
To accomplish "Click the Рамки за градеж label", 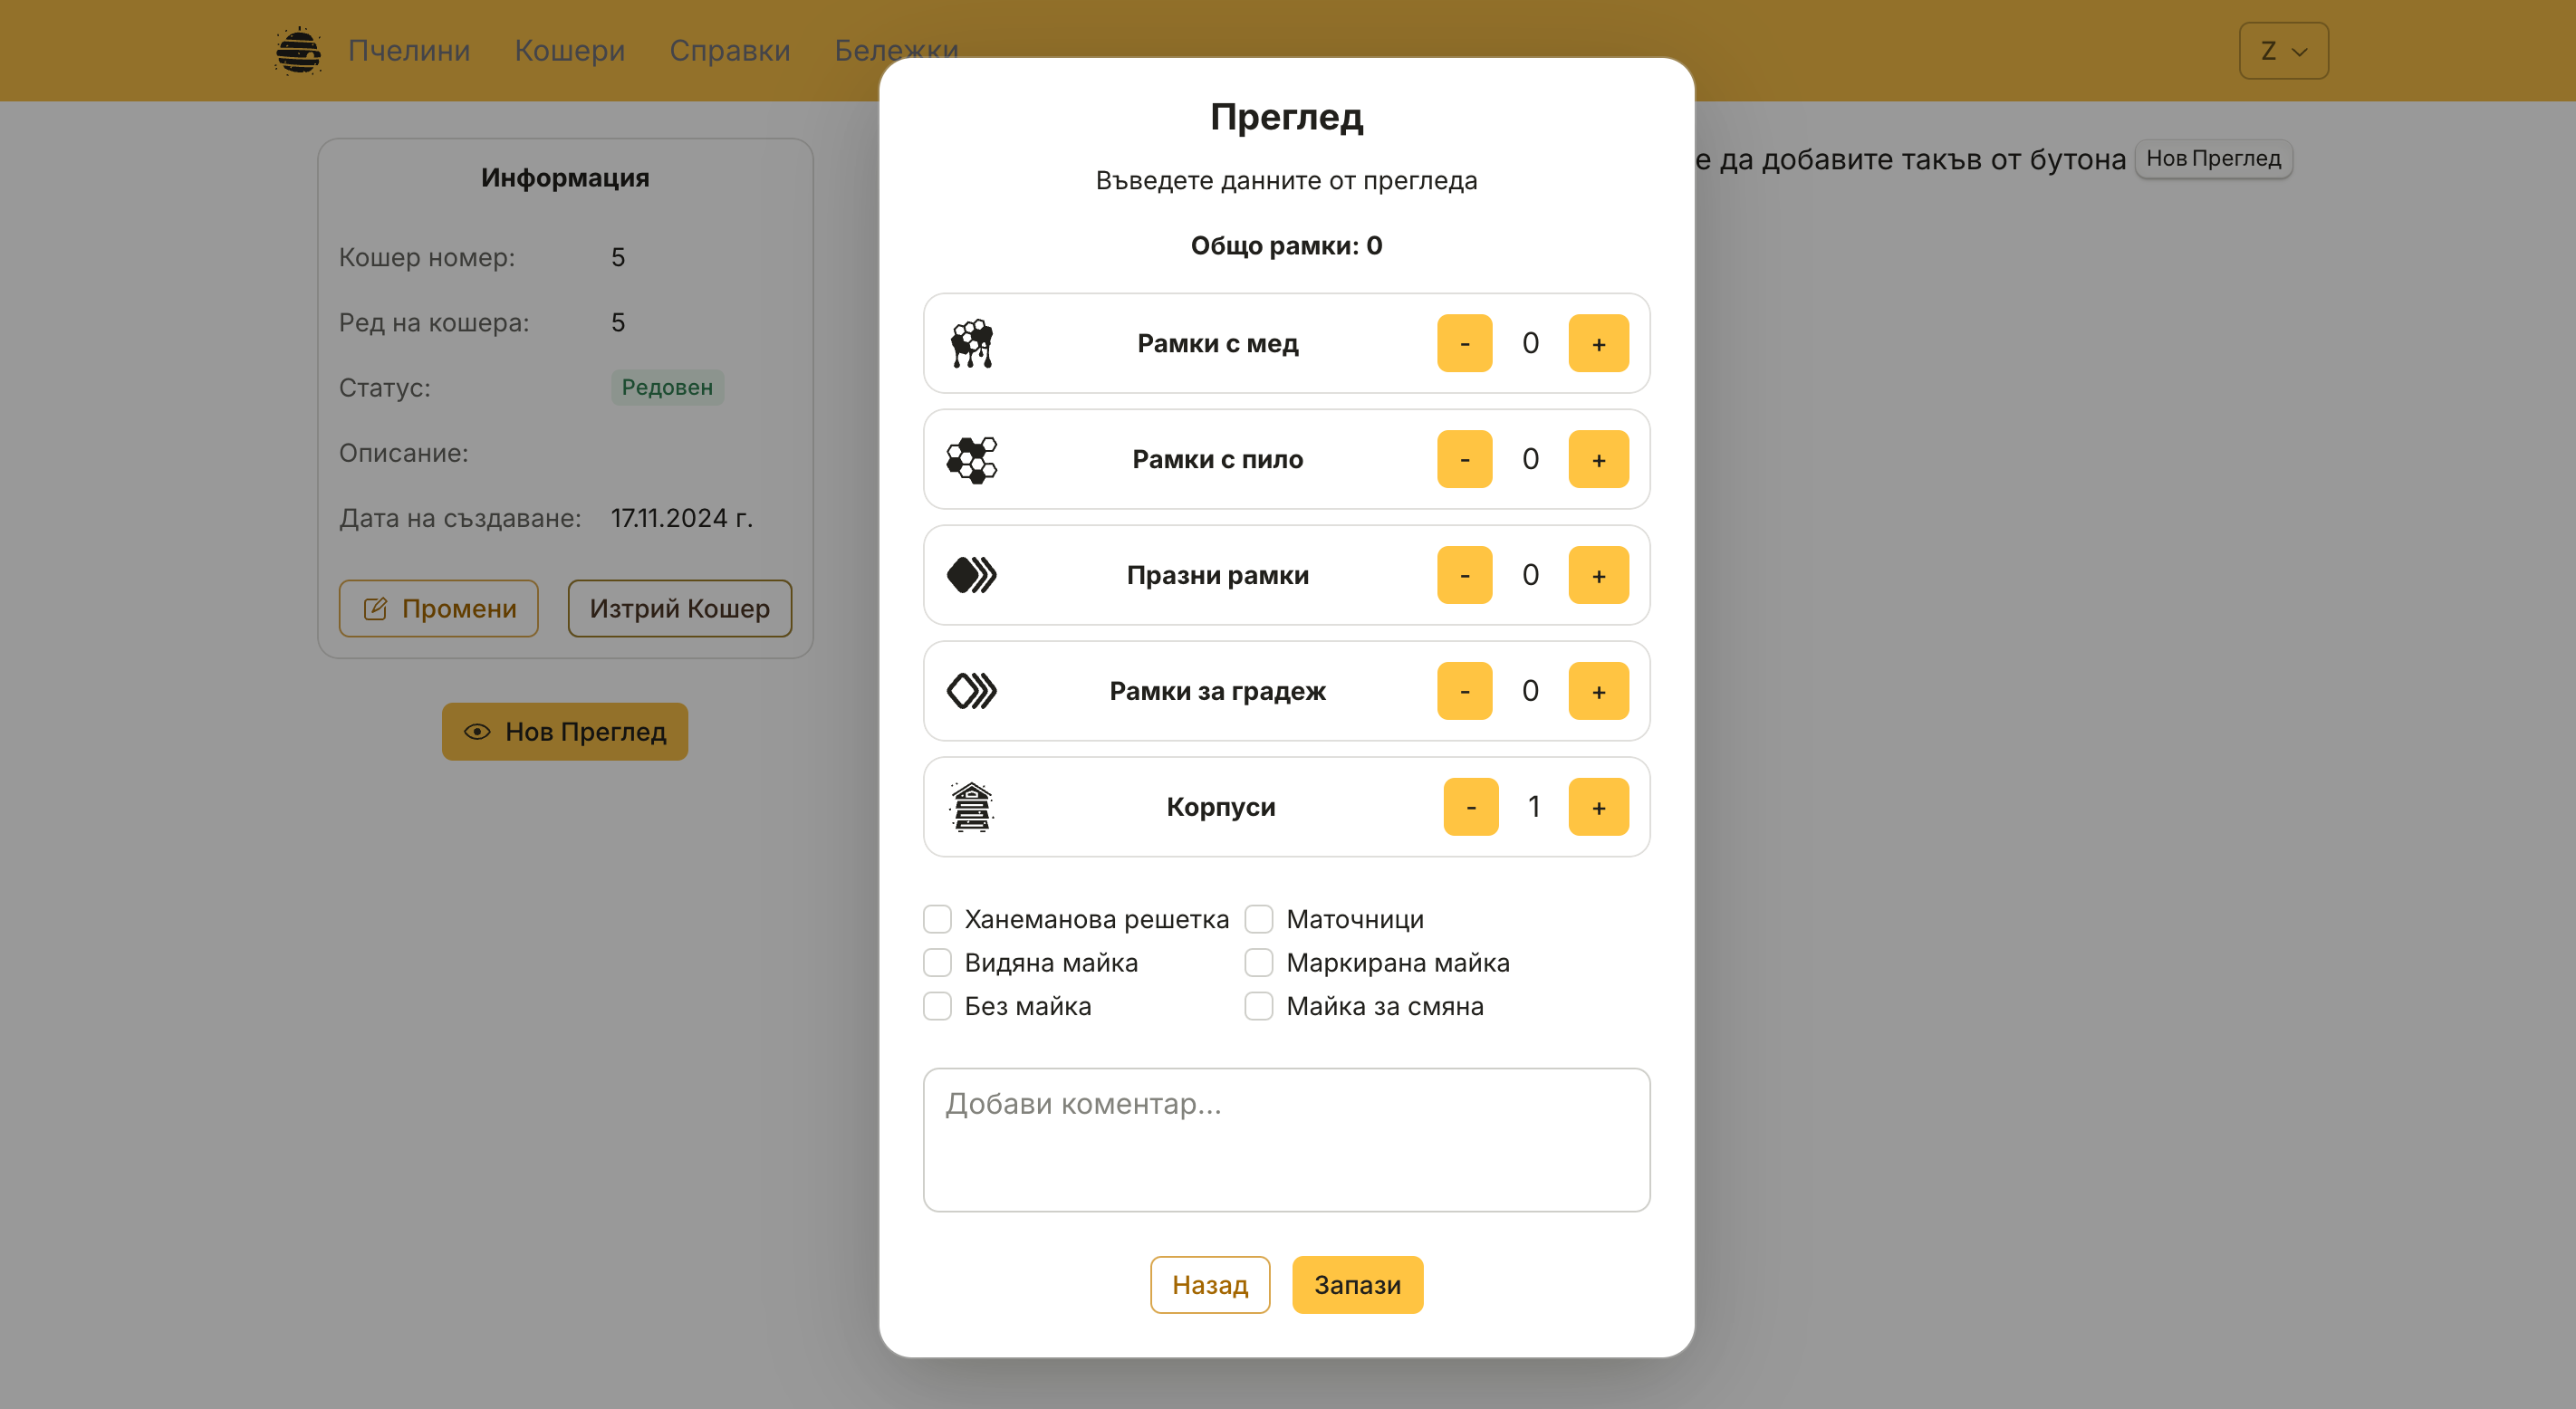I will (x=1217, y=691).
